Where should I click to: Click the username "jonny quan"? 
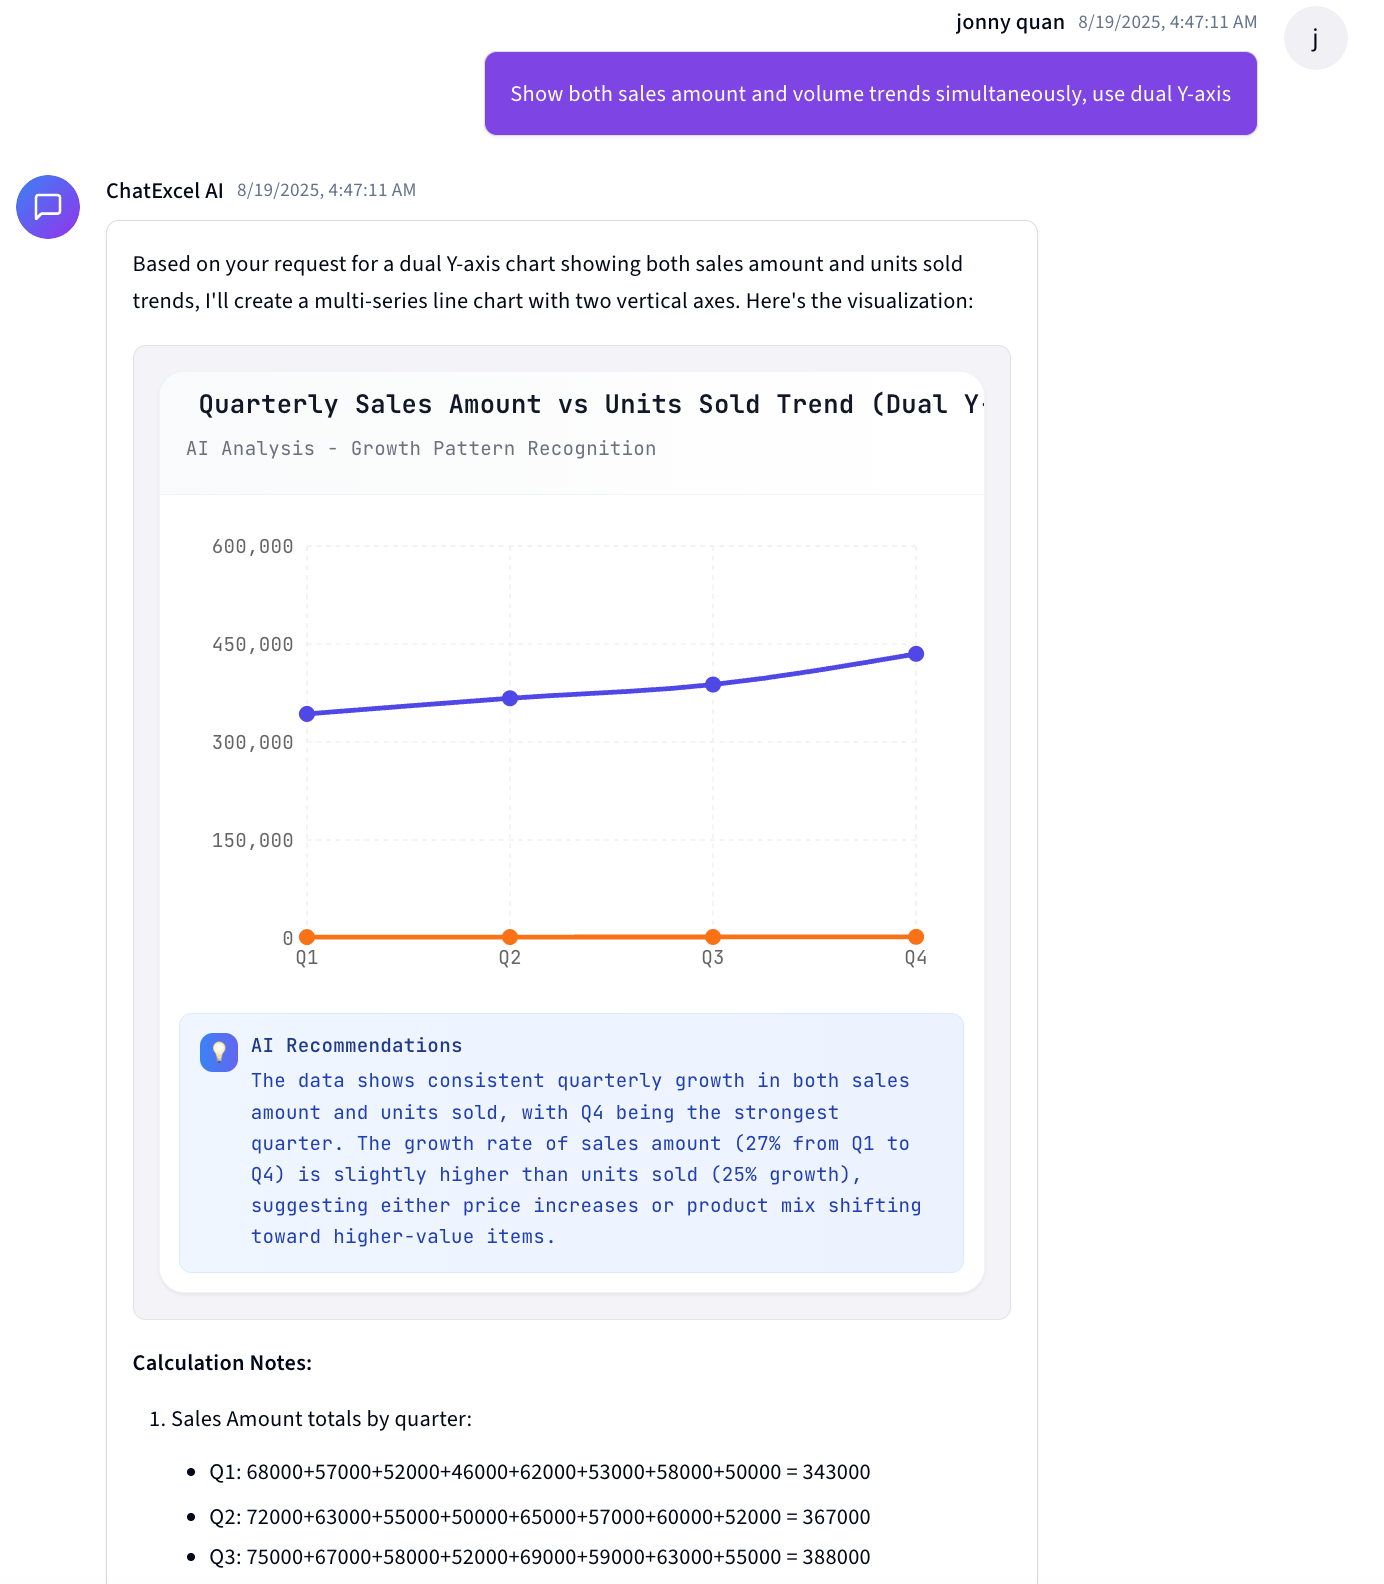click(x=1009, y=21)
